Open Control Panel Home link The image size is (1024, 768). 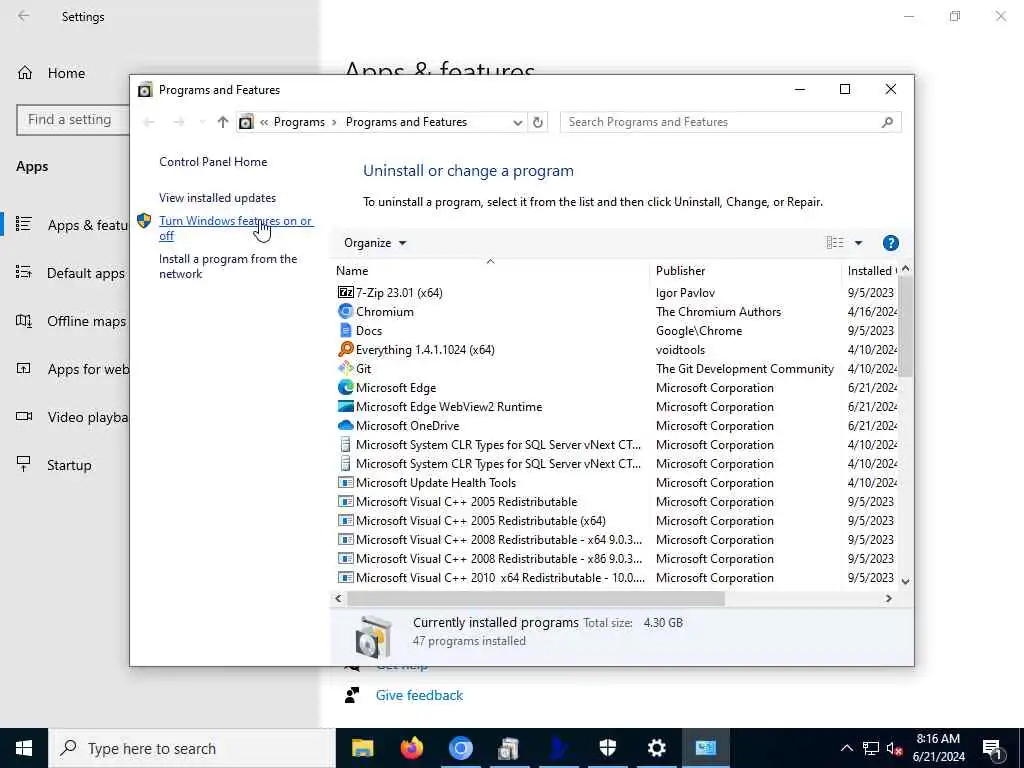[x=213, y=162]
